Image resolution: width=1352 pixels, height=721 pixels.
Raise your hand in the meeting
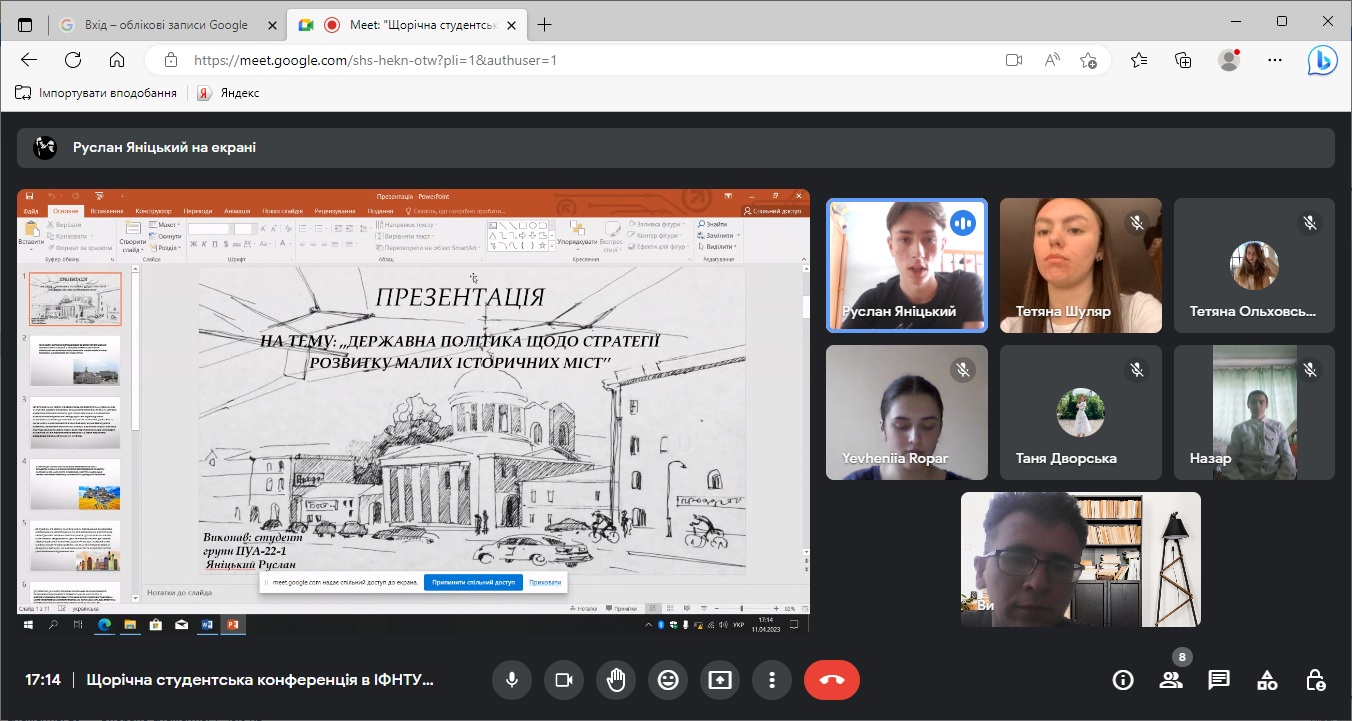[616, 680]
